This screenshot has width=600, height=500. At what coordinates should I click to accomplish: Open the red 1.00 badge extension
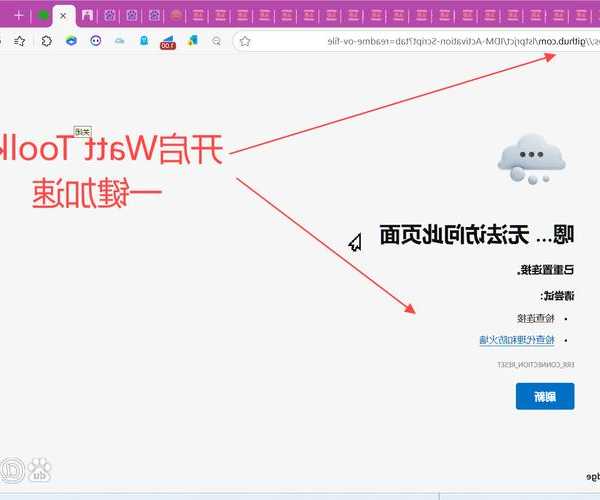167,42
